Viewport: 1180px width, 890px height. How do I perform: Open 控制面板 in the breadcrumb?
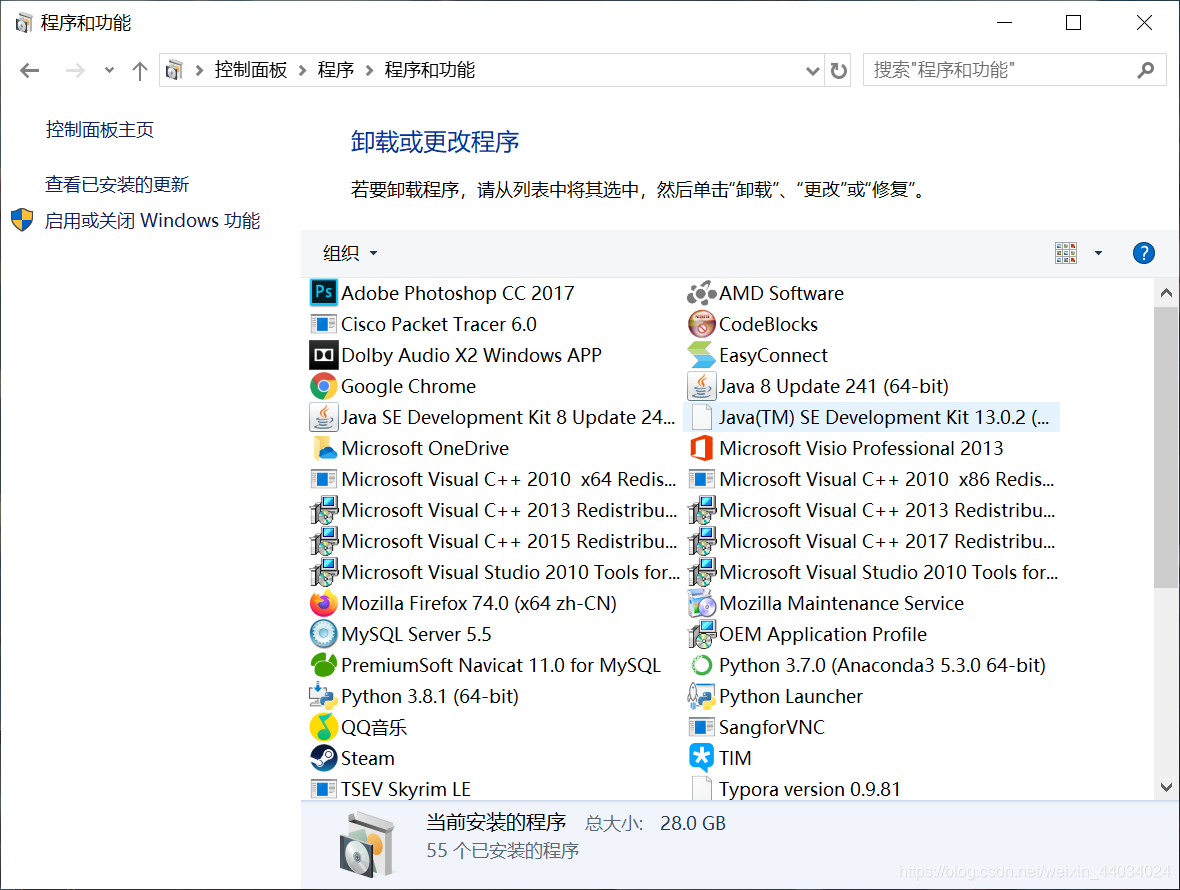tap(251, 71)
